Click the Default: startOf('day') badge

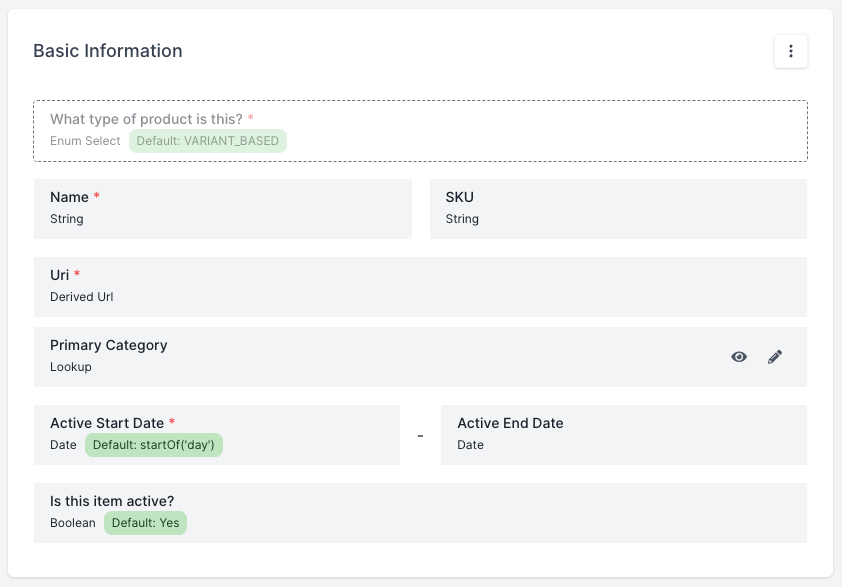[154, 445]
